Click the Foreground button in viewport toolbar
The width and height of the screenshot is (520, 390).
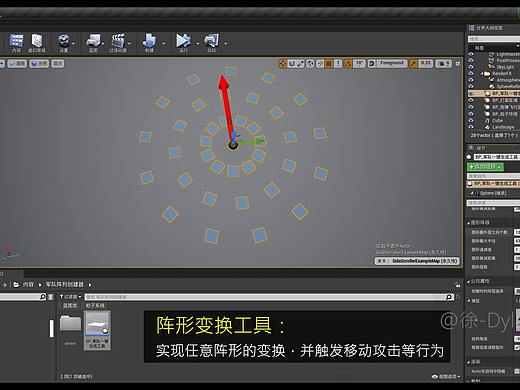click(392, 63)
